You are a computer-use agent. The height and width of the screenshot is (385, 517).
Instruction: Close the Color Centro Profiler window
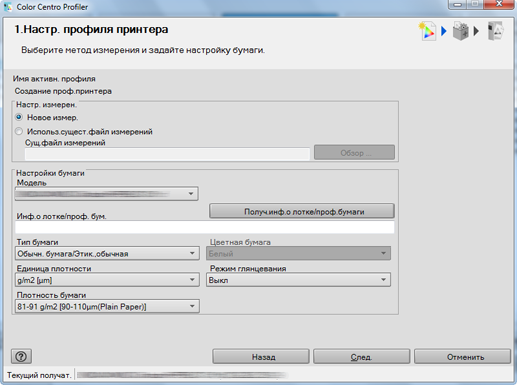(x=499, y=5)
